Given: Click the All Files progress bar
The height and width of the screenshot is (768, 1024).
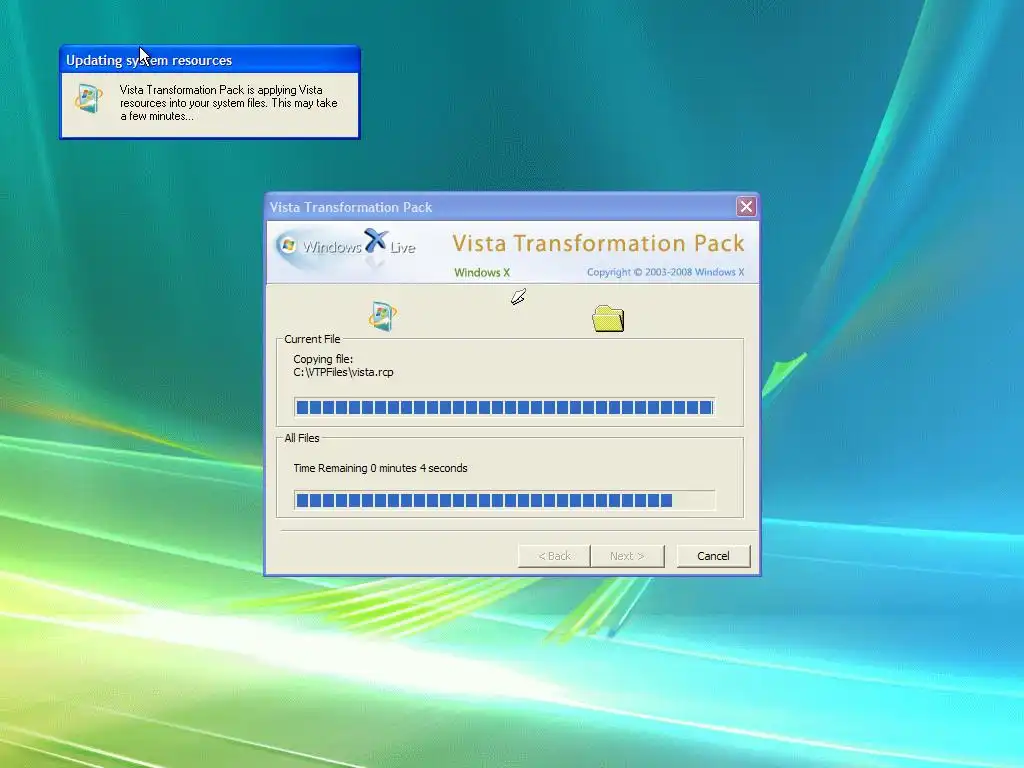Looking at the screenshot, I should pyautogui.click(x=504, y=500).
